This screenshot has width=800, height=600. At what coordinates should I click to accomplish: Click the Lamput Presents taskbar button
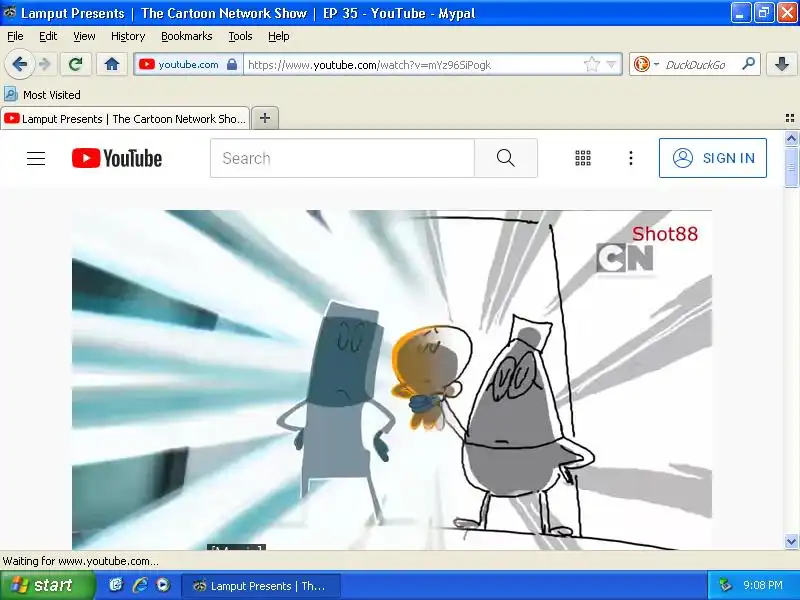(x=261, y=586)
